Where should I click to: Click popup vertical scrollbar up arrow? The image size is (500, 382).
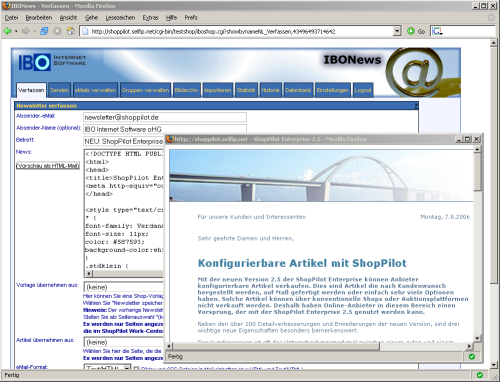[477, 149]
